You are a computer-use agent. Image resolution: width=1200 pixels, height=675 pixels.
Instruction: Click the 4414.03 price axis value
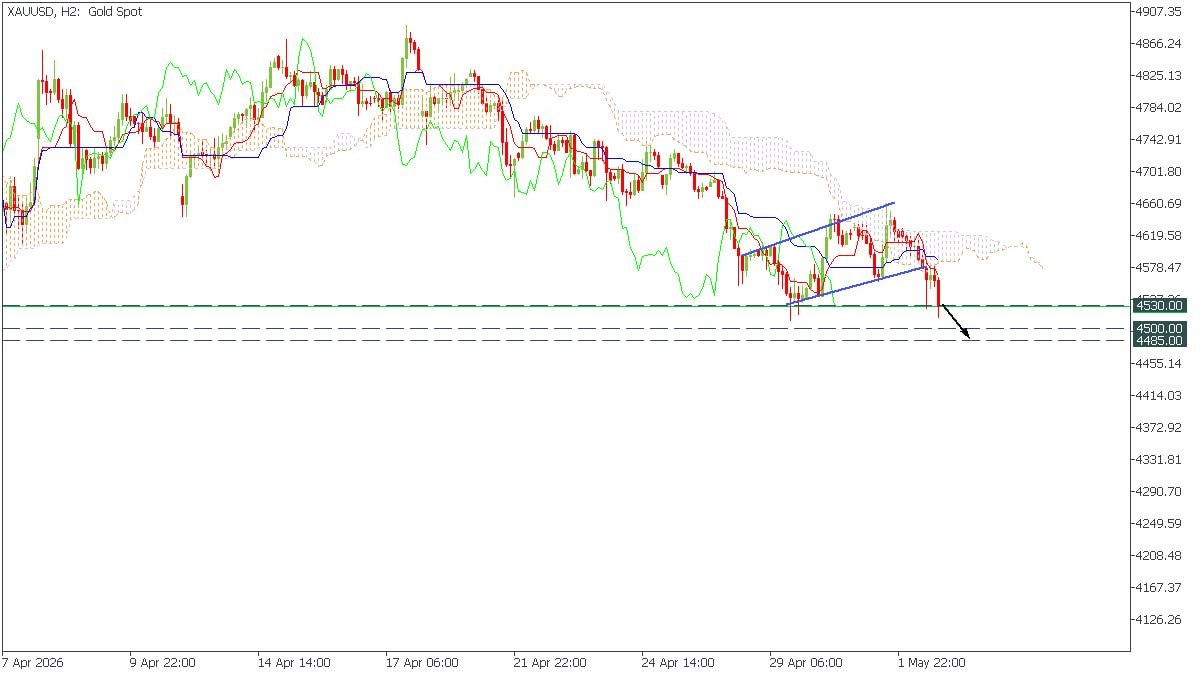(x=1160, y=396)
